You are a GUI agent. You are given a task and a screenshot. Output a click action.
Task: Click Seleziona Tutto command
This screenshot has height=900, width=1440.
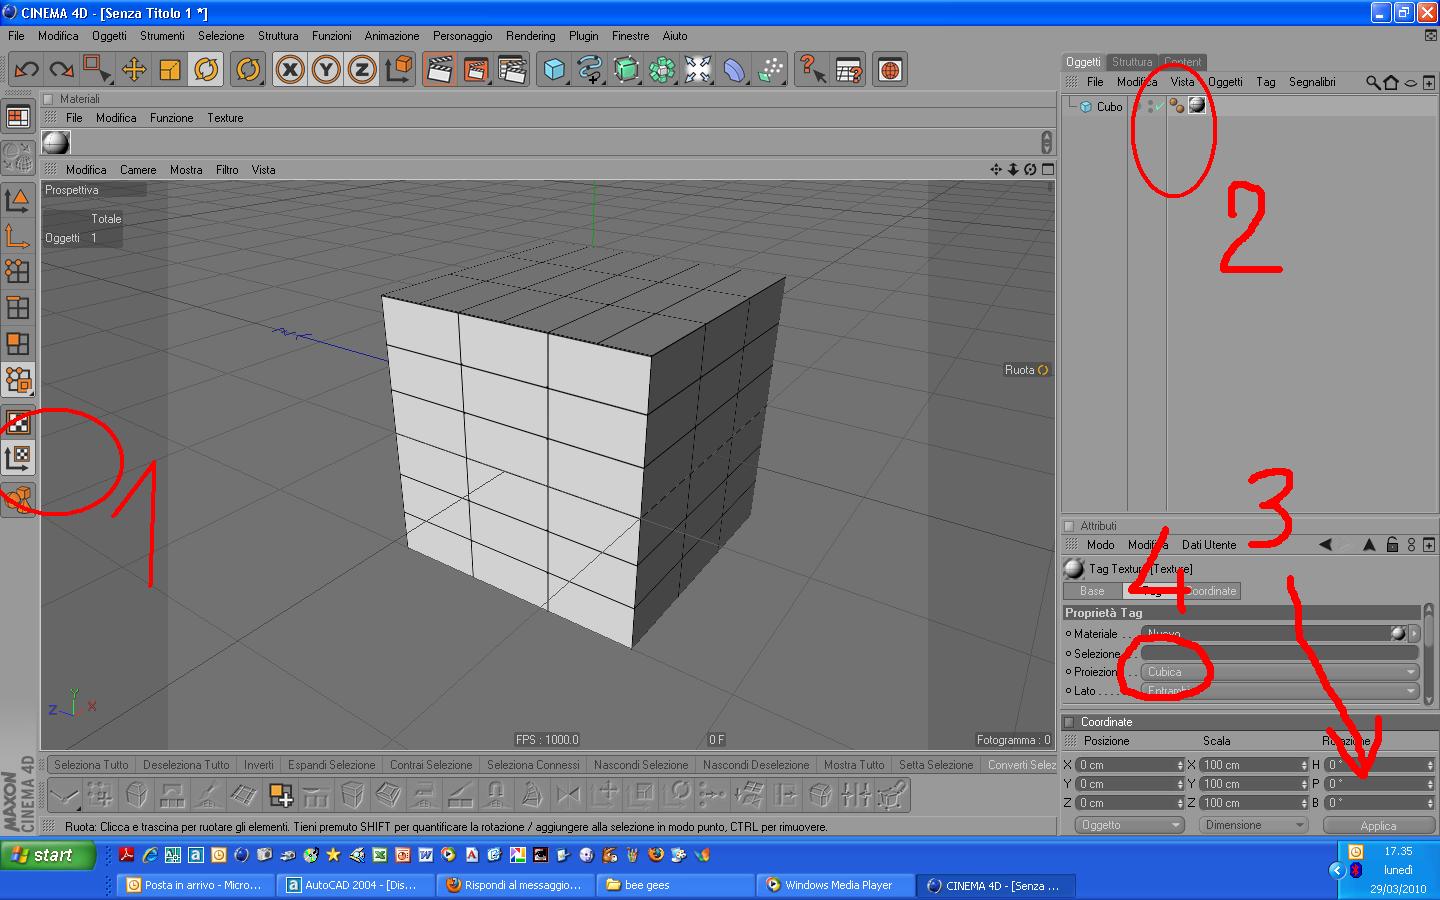(x=91, y=765)
